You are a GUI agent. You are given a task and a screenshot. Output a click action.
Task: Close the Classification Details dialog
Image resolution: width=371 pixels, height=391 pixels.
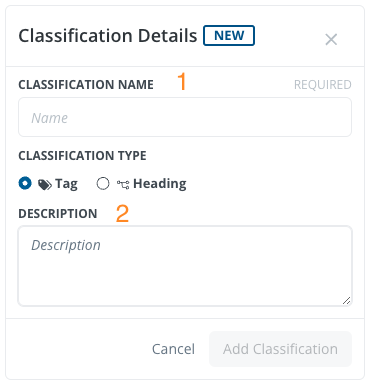point(331,39)
